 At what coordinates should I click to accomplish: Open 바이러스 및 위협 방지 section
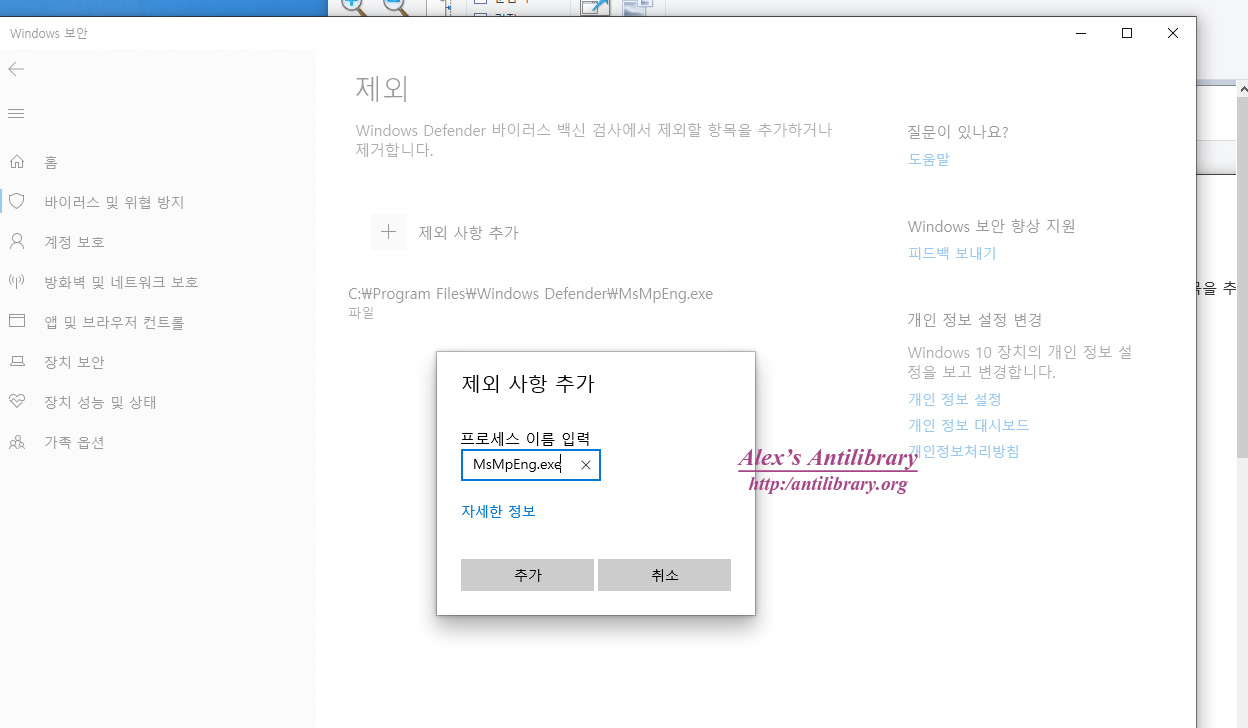coord(114,202)
